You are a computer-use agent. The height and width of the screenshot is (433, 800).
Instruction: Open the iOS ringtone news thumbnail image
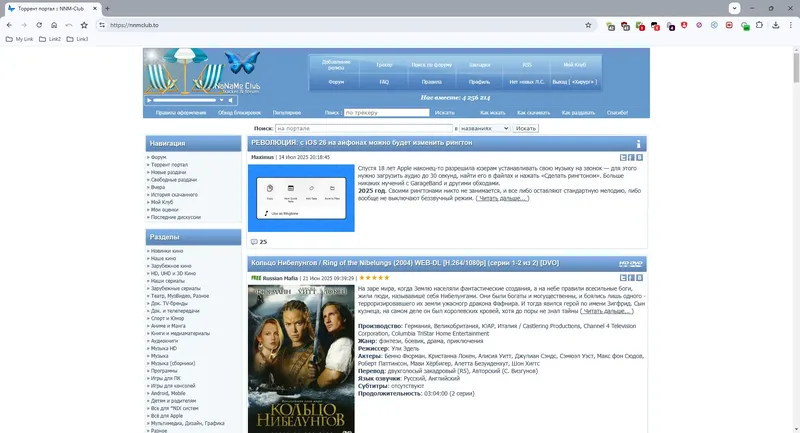click(301, 198)
